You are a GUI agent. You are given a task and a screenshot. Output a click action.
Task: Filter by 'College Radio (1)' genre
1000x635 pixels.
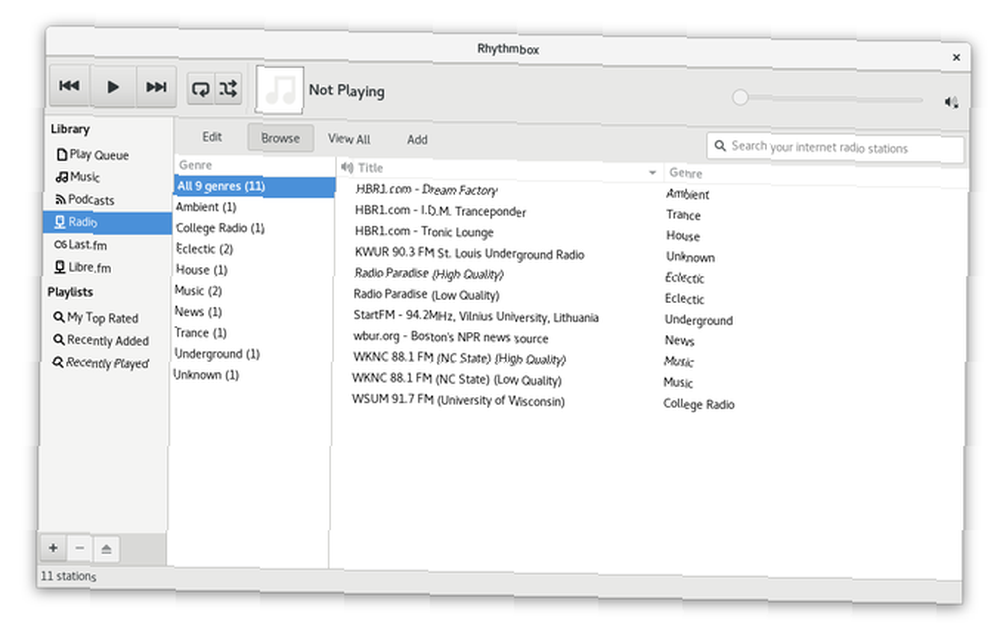pos(220,228)
